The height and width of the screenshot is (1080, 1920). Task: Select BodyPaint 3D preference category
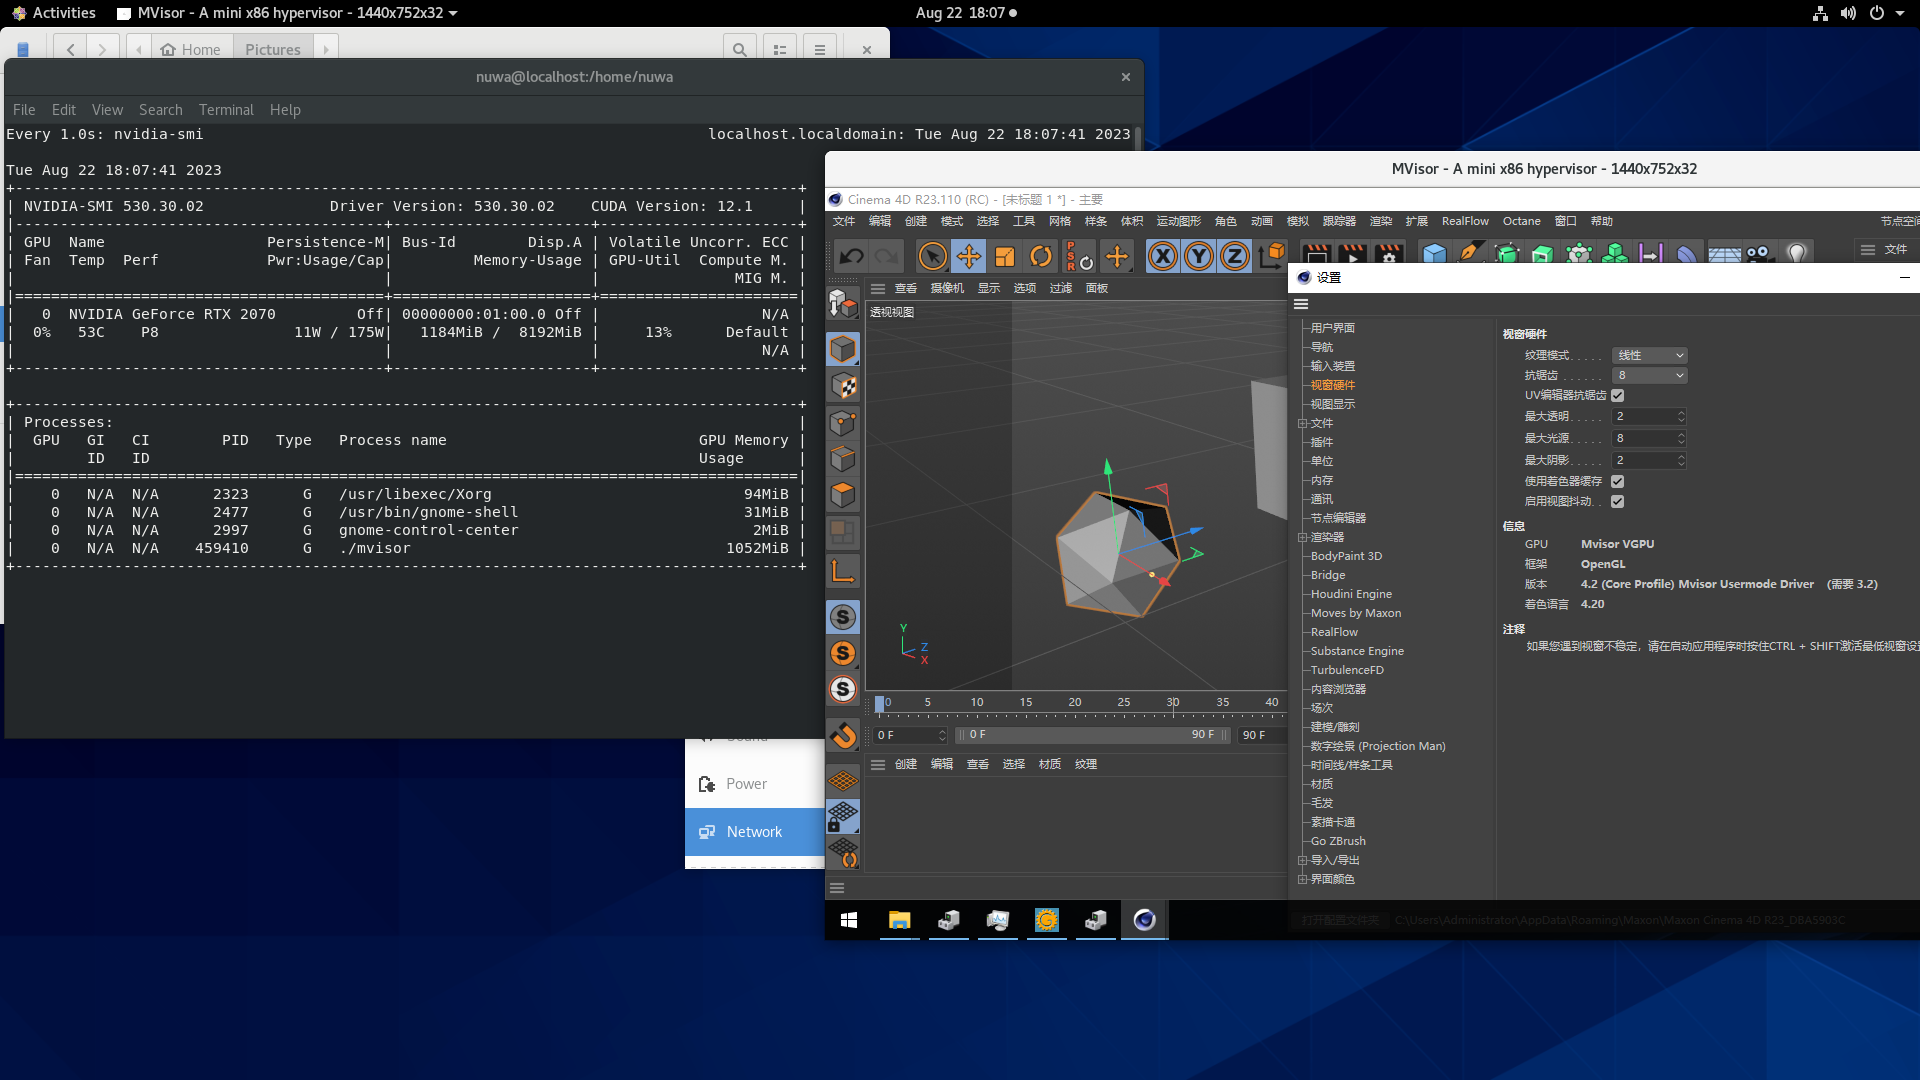pyautogui.click(x=1346, y=556)
